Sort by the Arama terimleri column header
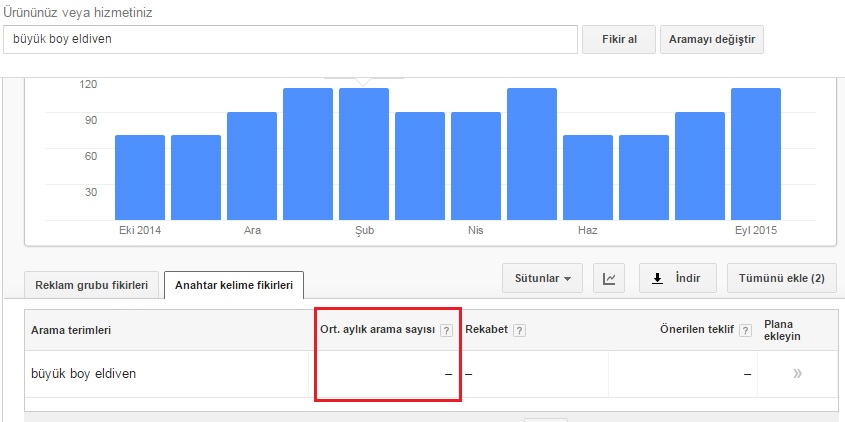 71,331
